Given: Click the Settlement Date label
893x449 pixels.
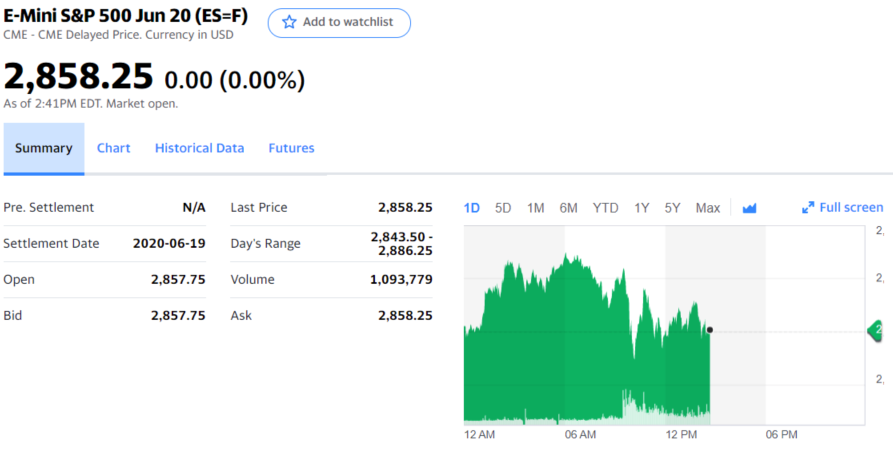Looking at the screenshot, I should (x=51, y=243).
